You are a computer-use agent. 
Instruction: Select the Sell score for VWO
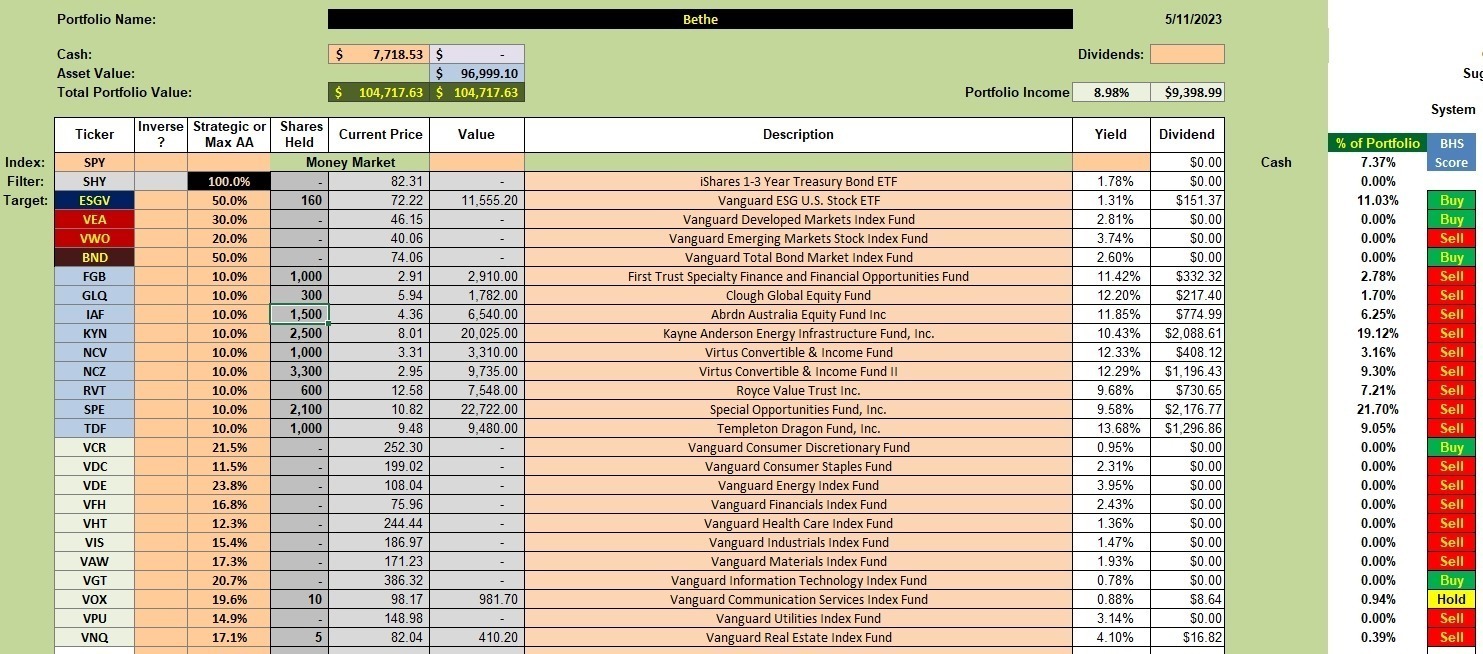click(x=1452, y=238)
